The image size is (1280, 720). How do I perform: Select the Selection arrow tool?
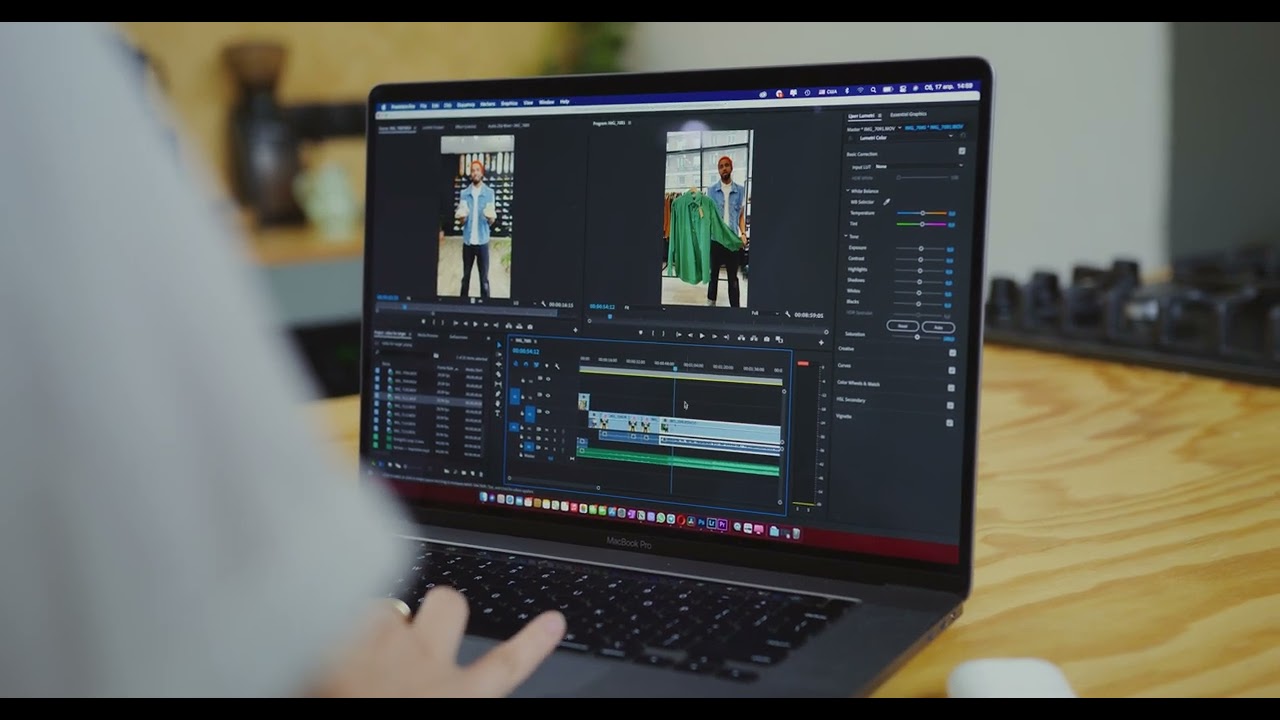(499, 345)
